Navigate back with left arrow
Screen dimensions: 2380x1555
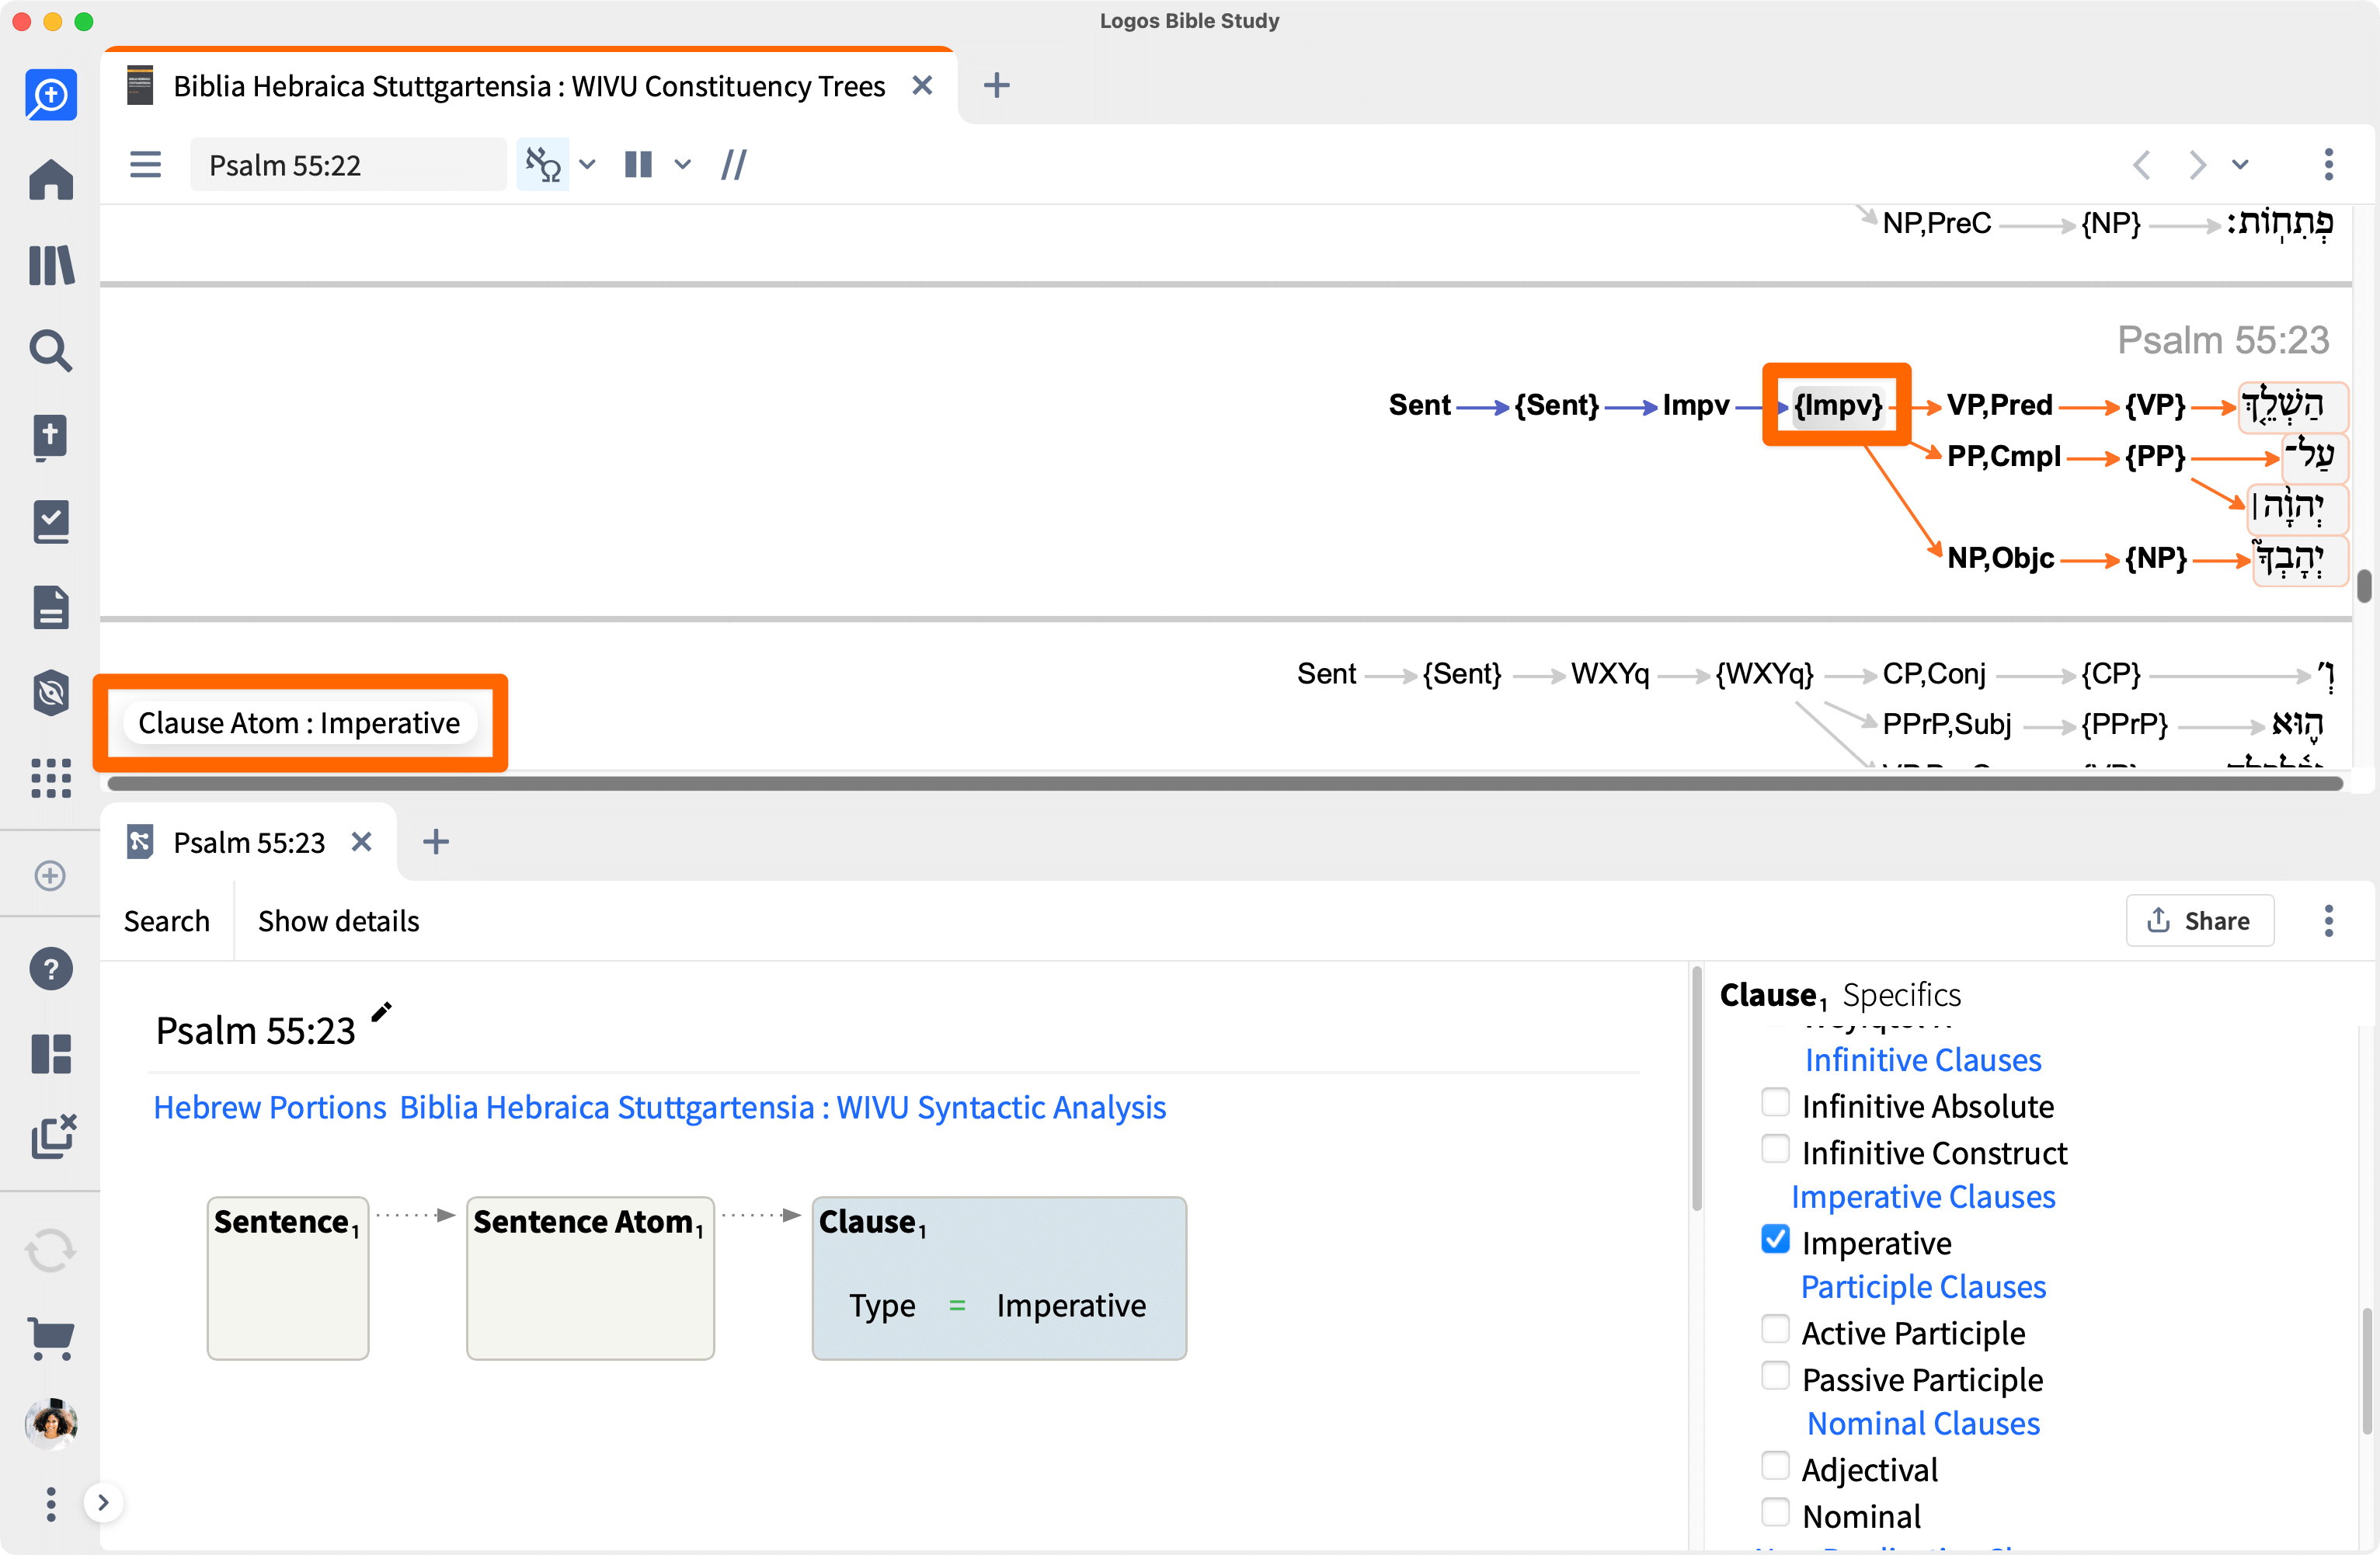click(2141, 164)
